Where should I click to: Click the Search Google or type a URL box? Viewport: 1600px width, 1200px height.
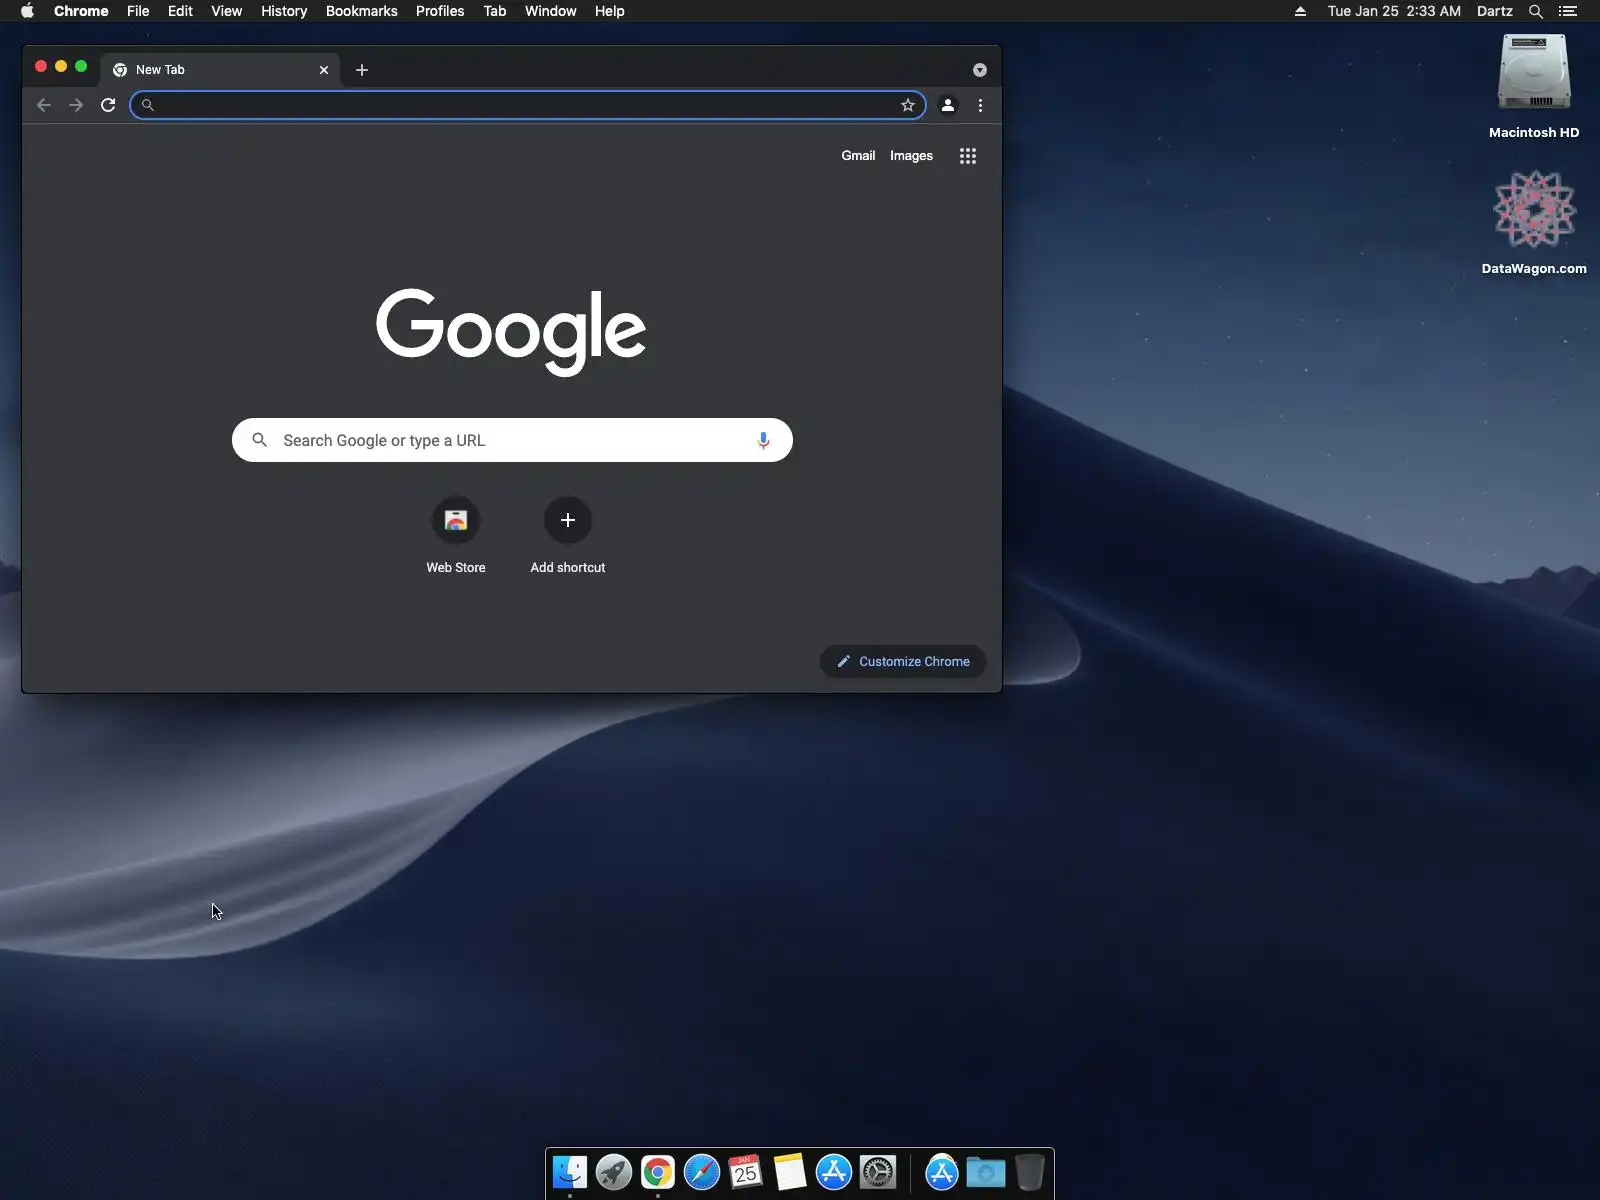pos(512,440)
